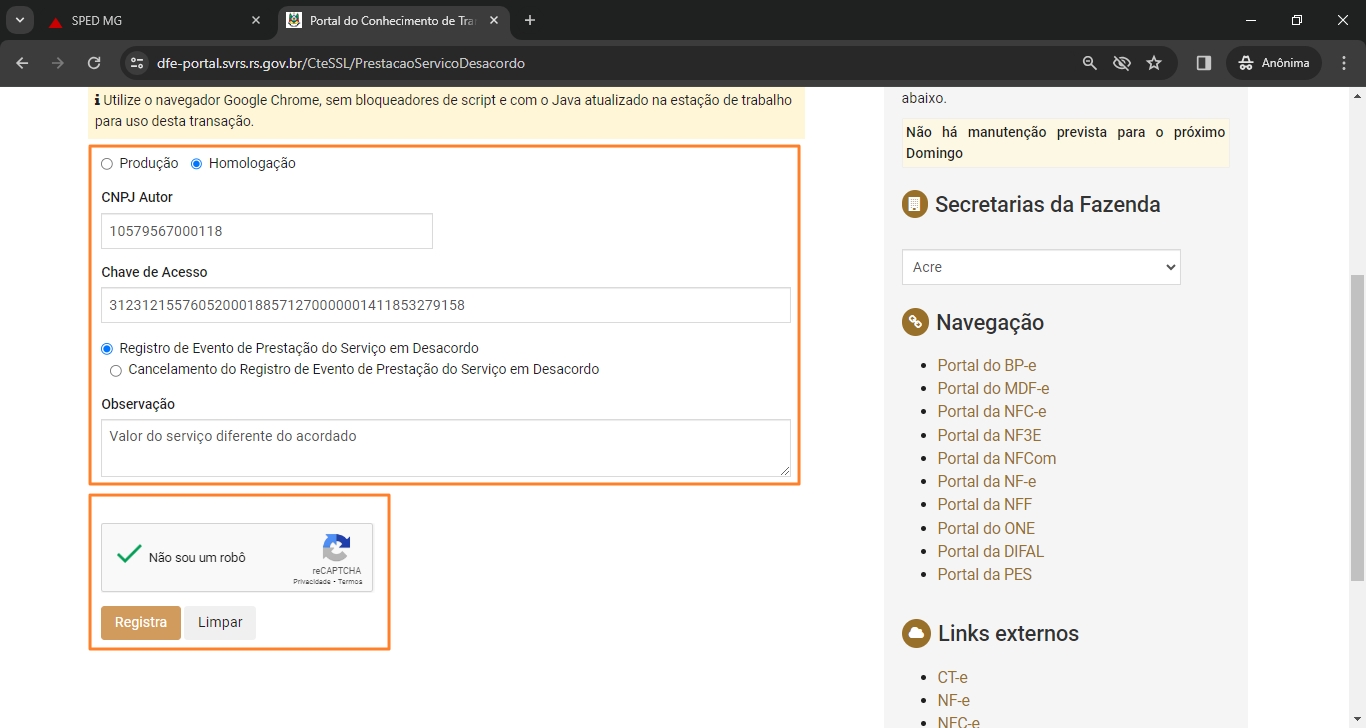Bookmark this page with the star
The height and width of the screenshot is (728, 1366).
coord(1154,63)
